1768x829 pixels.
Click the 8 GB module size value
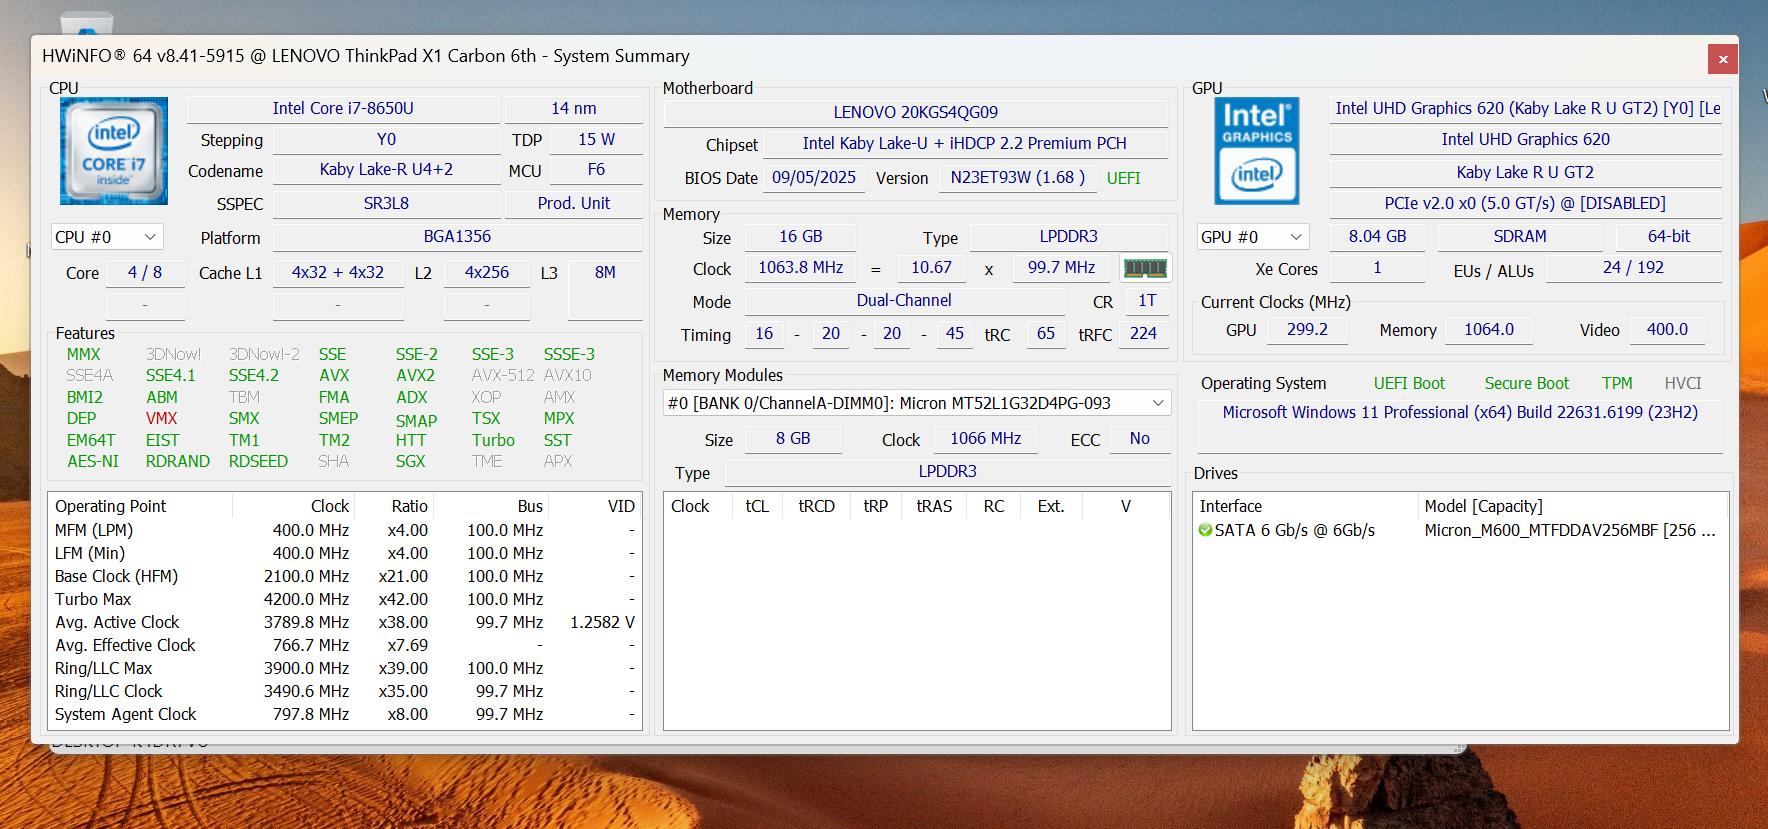[x=793, y=438]
